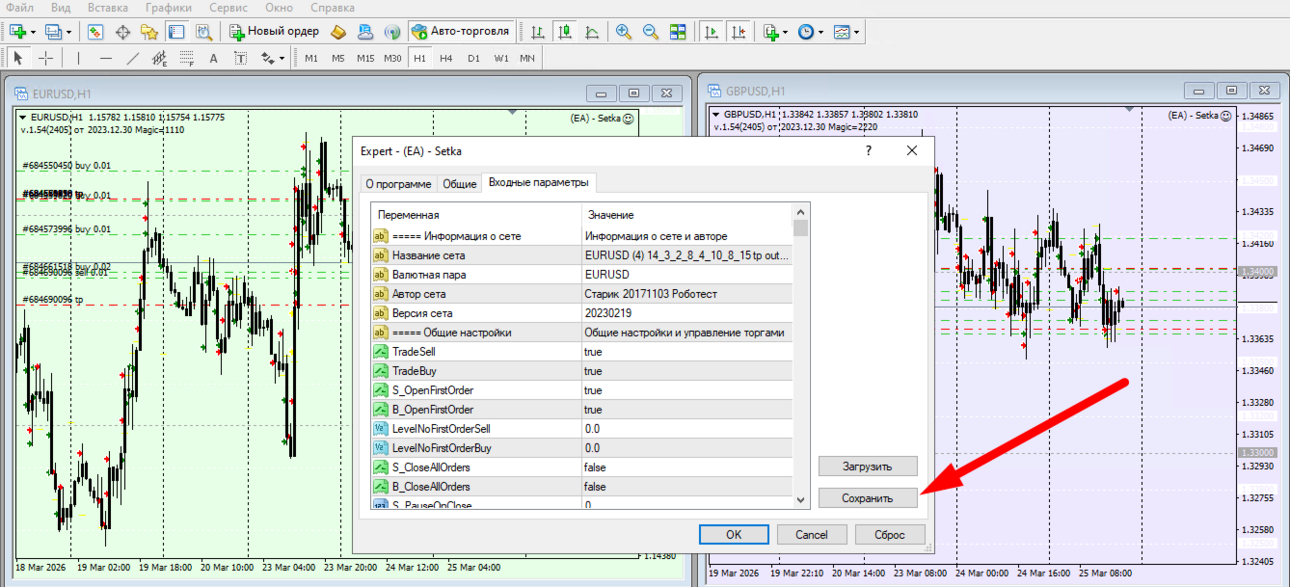Toggle the Авто-торговля button
This screenshot has height=587, width=1290.
(x=462, y=32)
